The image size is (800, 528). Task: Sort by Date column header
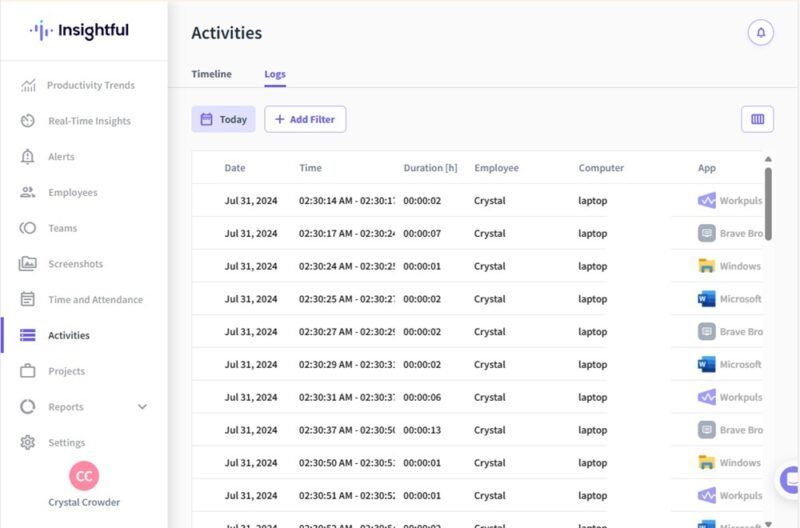235,168
